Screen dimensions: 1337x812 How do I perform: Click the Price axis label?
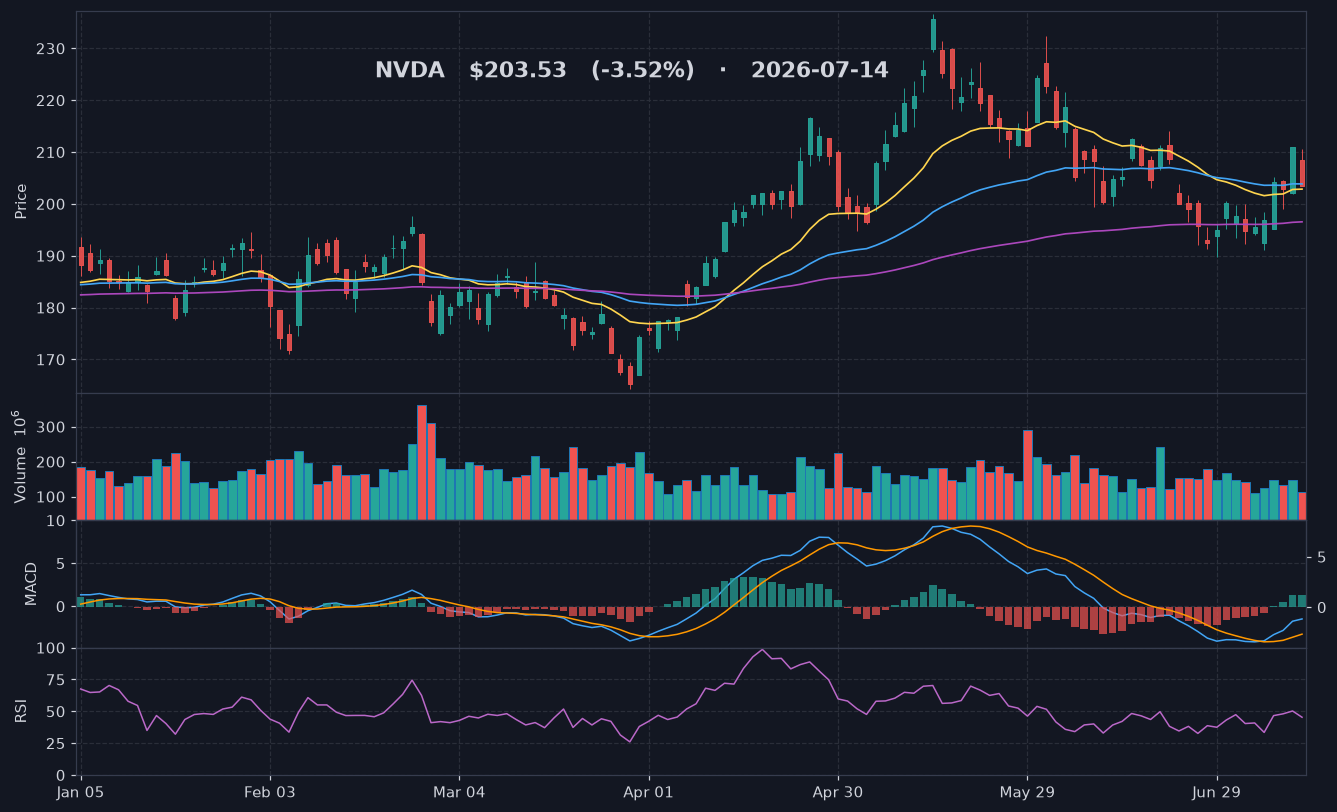pyautogui.click(x=21, y=201)
